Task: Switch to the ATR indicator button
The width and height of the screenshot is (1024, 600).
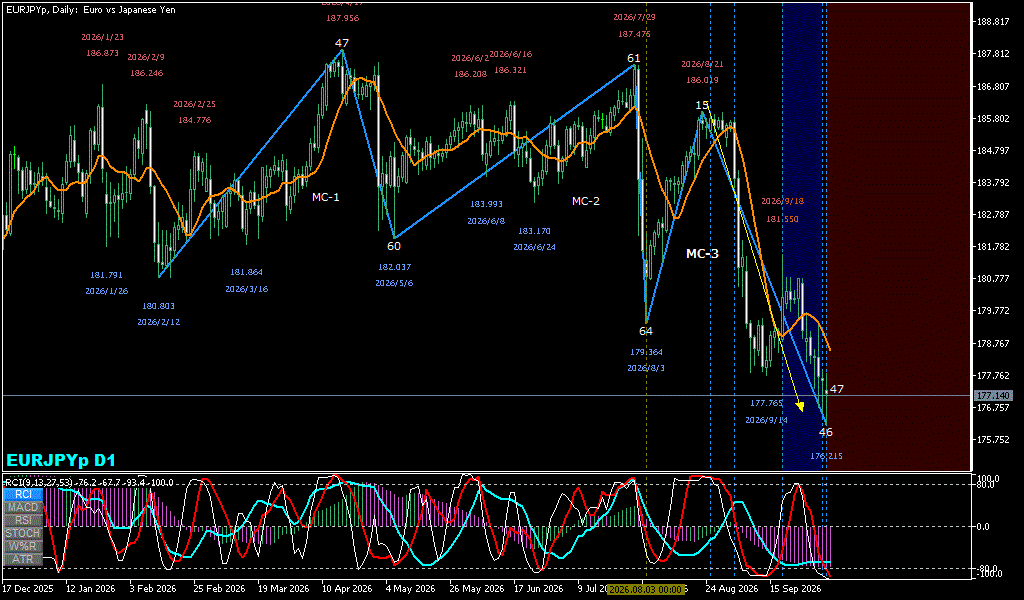Action: 23,560
